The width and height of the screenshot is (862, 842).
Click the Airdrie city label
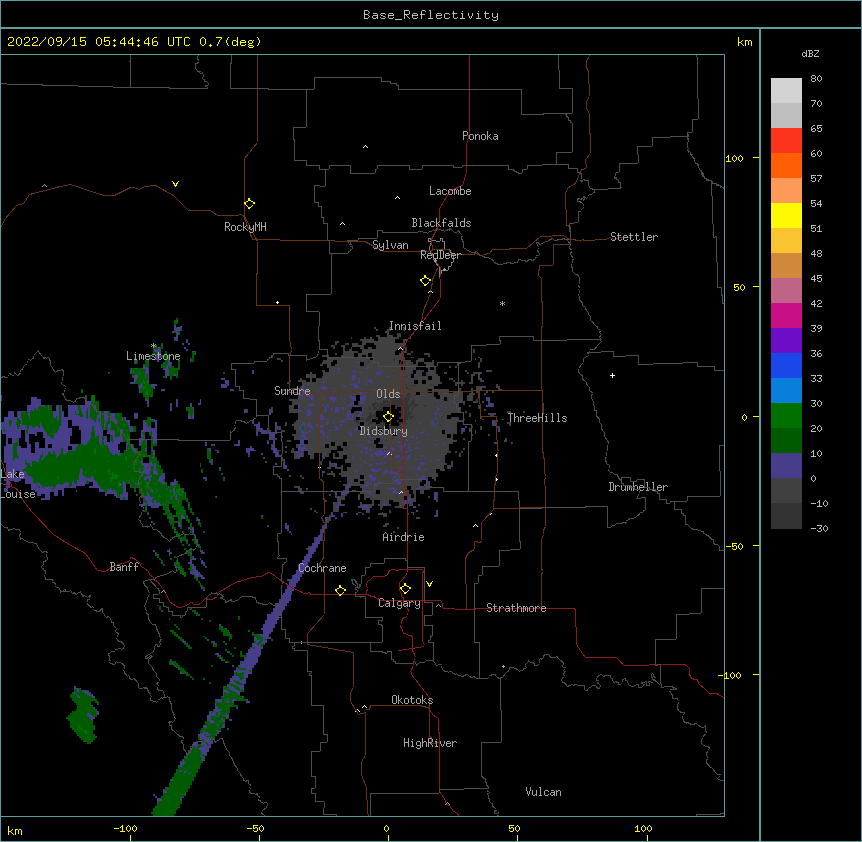(404, 537)
